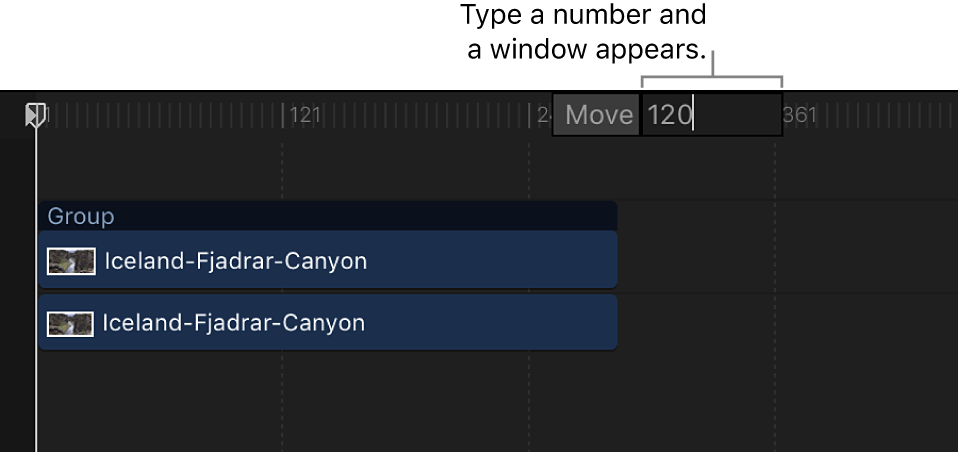Click the second Iceland-Fjadrar-Canyon clip thumbnail
This screenshot has height=452, width=958.
pos(70,324)
